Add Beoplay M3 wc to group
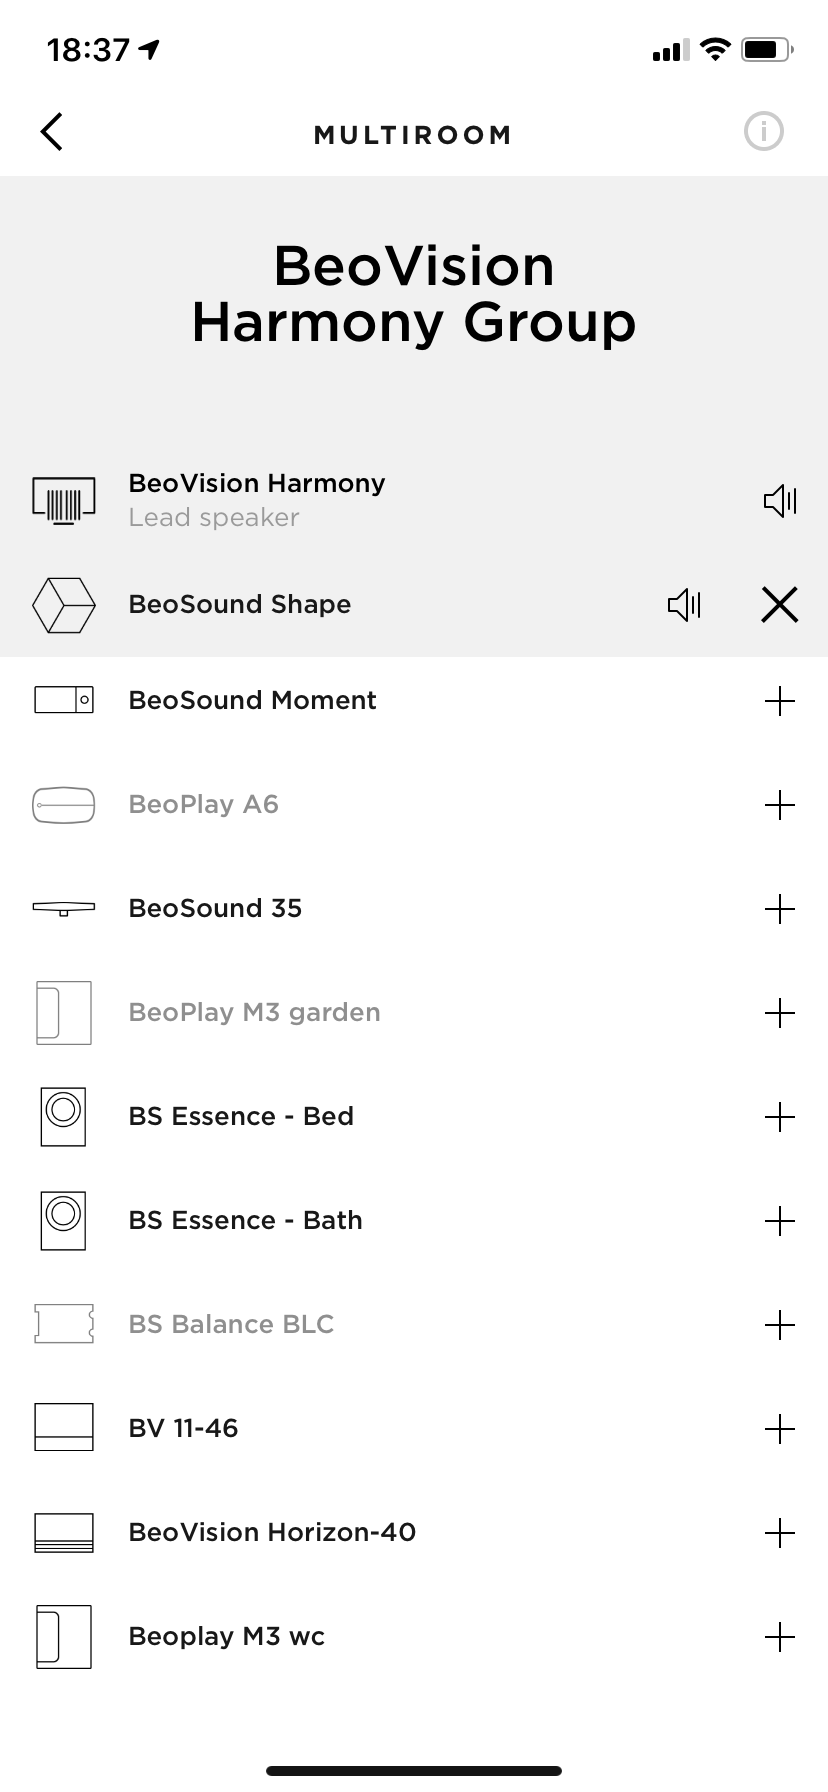The height and width of the screenshot is (1792, 828). click(x=779, y=1637)
